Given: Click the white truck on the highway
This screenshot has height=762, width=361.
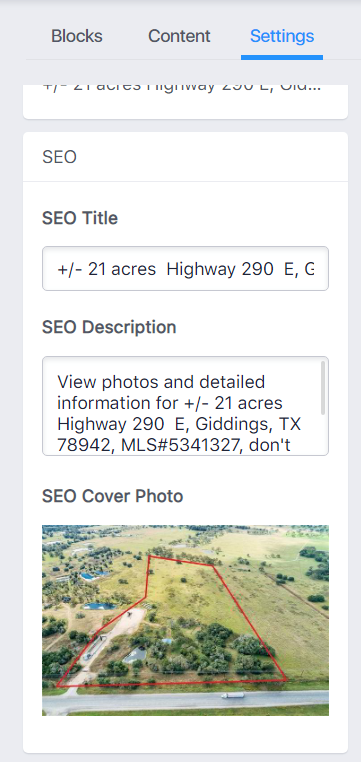Looking at the screenshot, I should pyautogui.click(x=233, y=696).
